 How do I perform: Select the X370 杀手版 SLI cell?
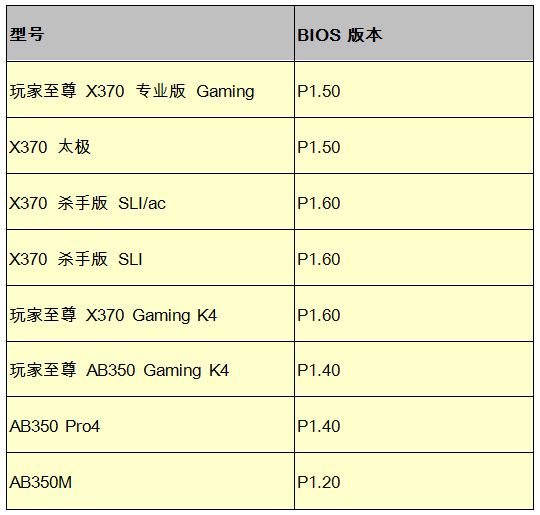(x=150, y=258)
